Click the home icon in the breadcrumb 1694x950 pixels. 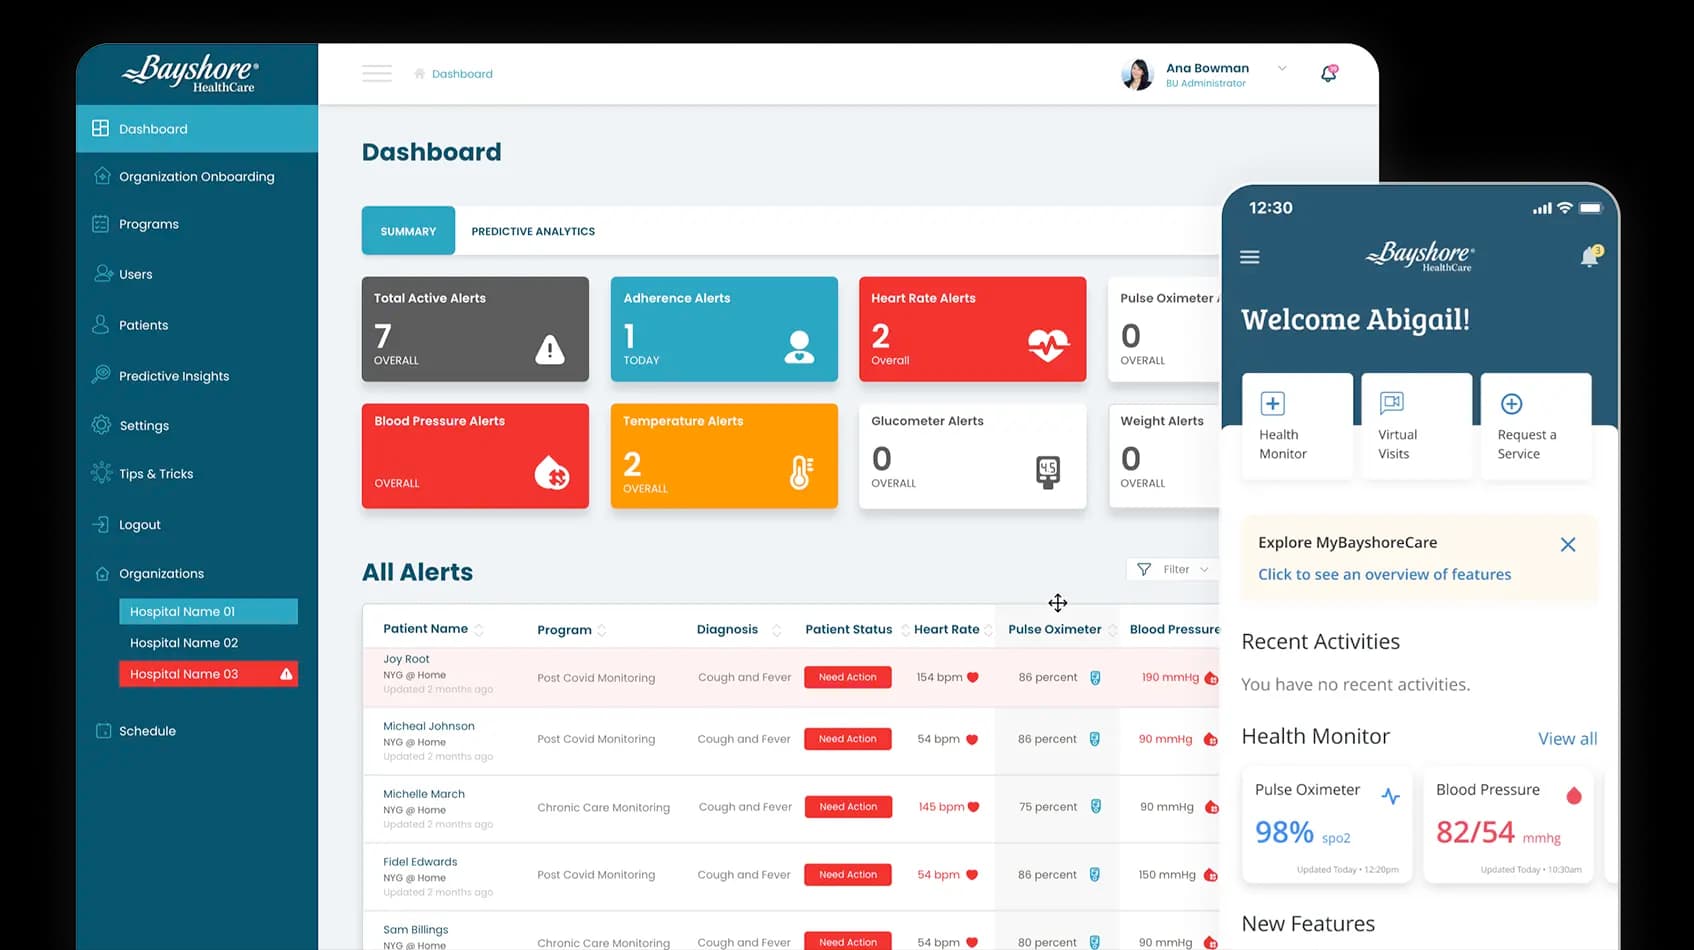tap(420, 74)
